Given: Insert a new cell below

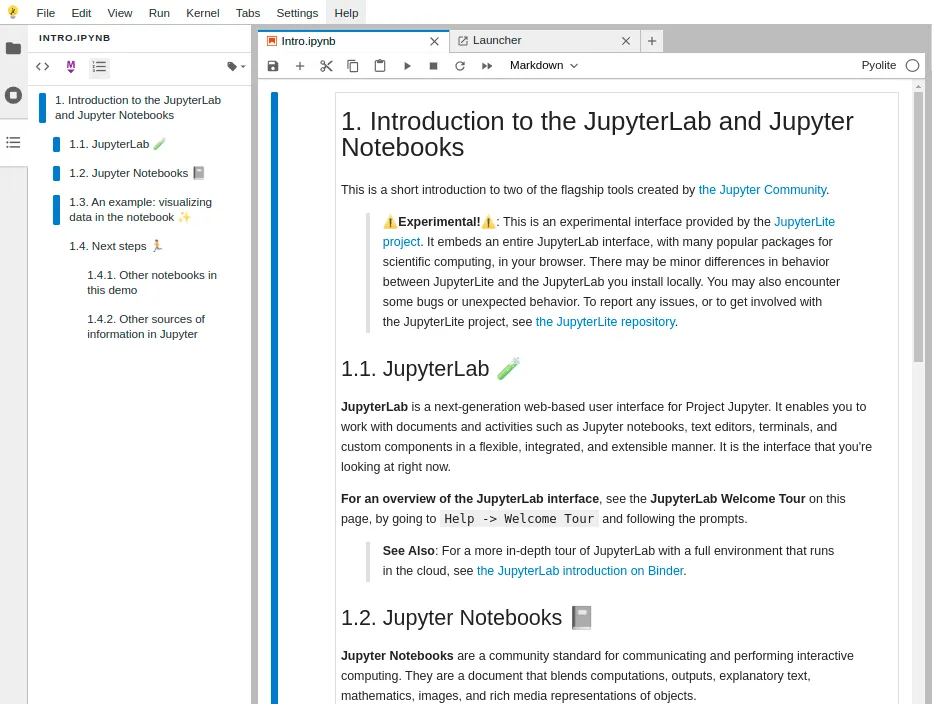Looking at the screenshot, I should click(x=300, y=65).
